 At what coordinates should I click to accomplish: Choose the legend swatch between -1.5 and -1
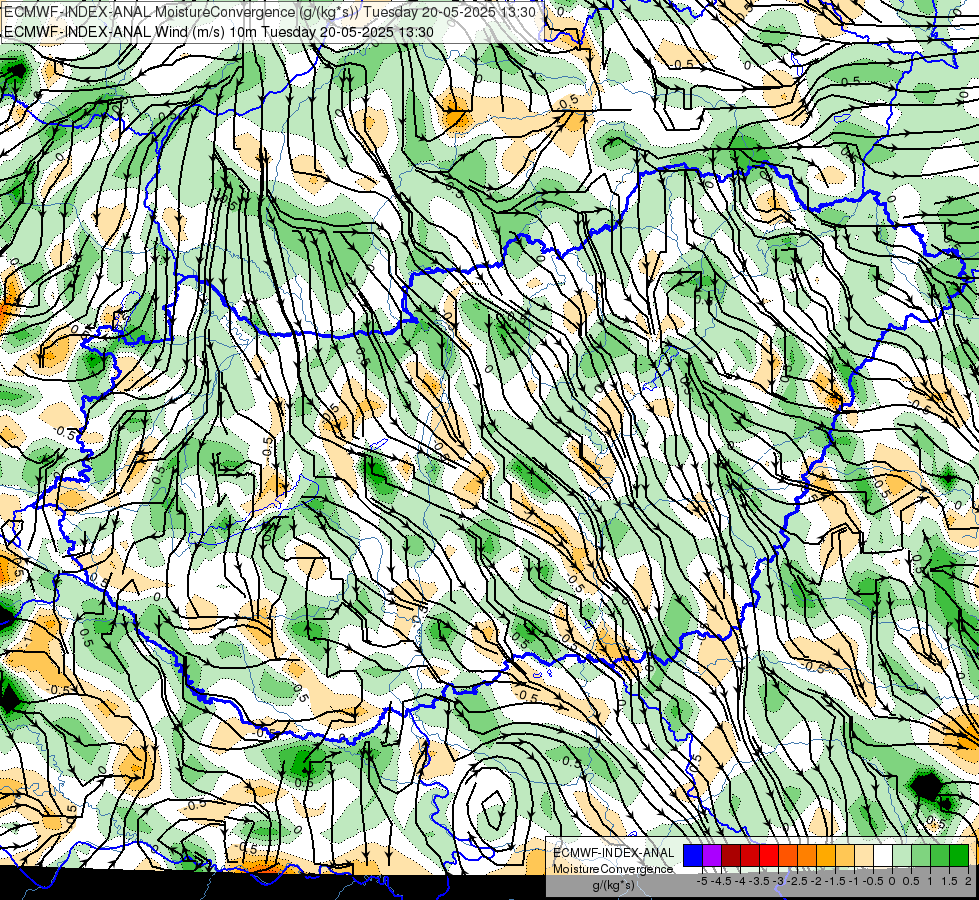click(845, 856)
